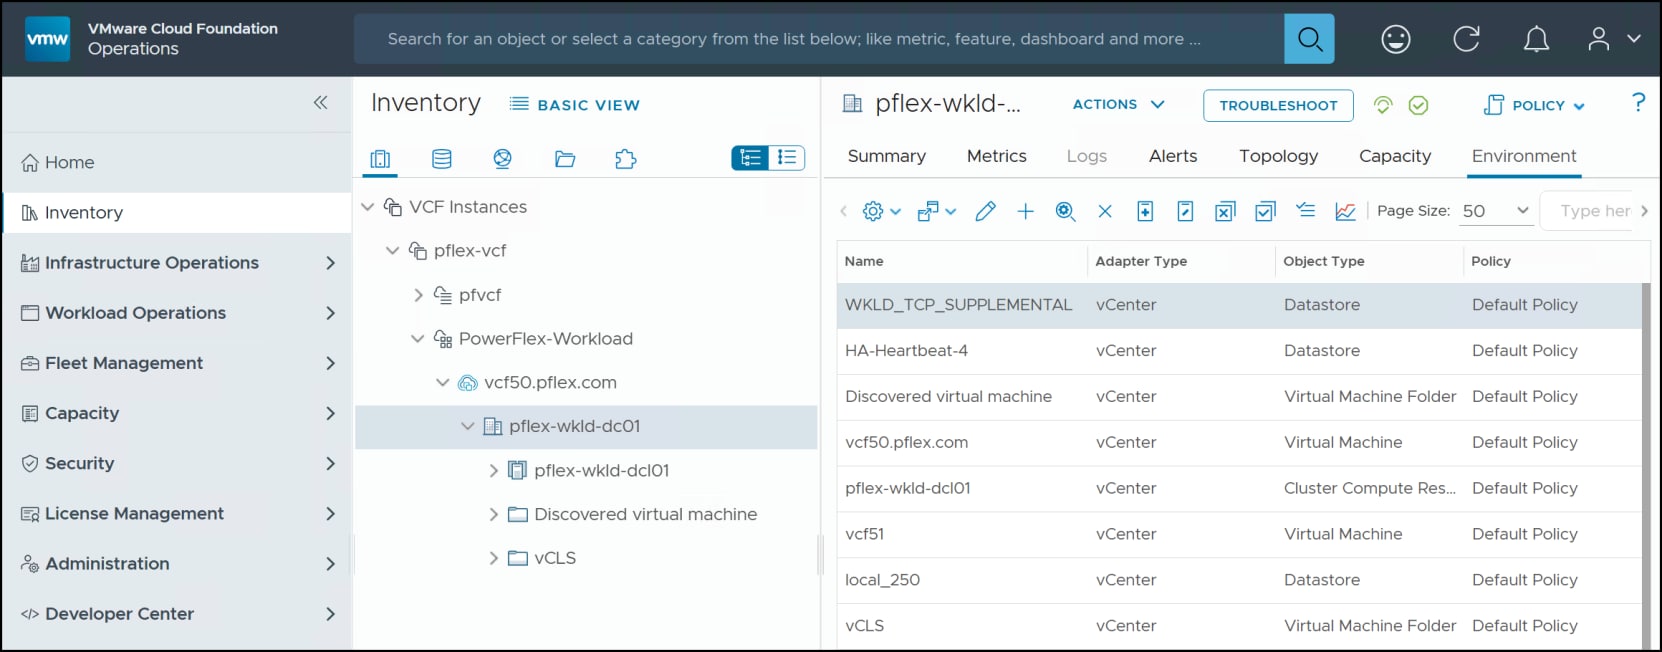Click the document-plus toolbar icon
Screen dimensions: 1662x652
tap(1145, 211)
